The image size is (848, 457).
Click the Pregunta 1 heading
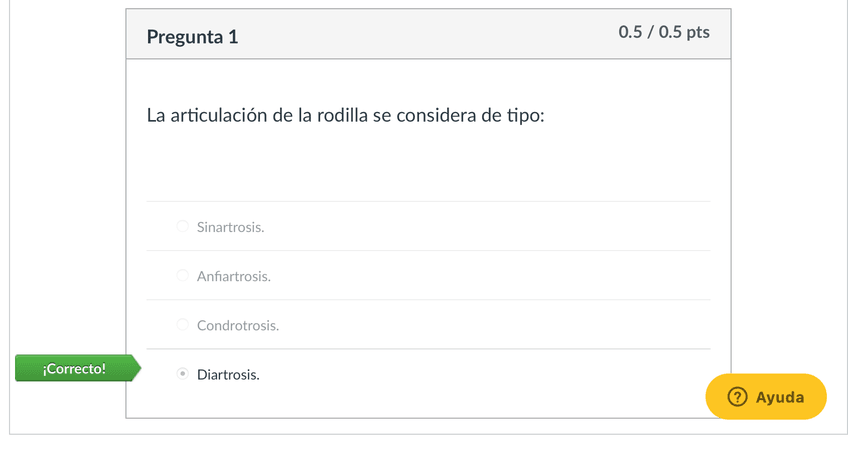coord(192,37)
